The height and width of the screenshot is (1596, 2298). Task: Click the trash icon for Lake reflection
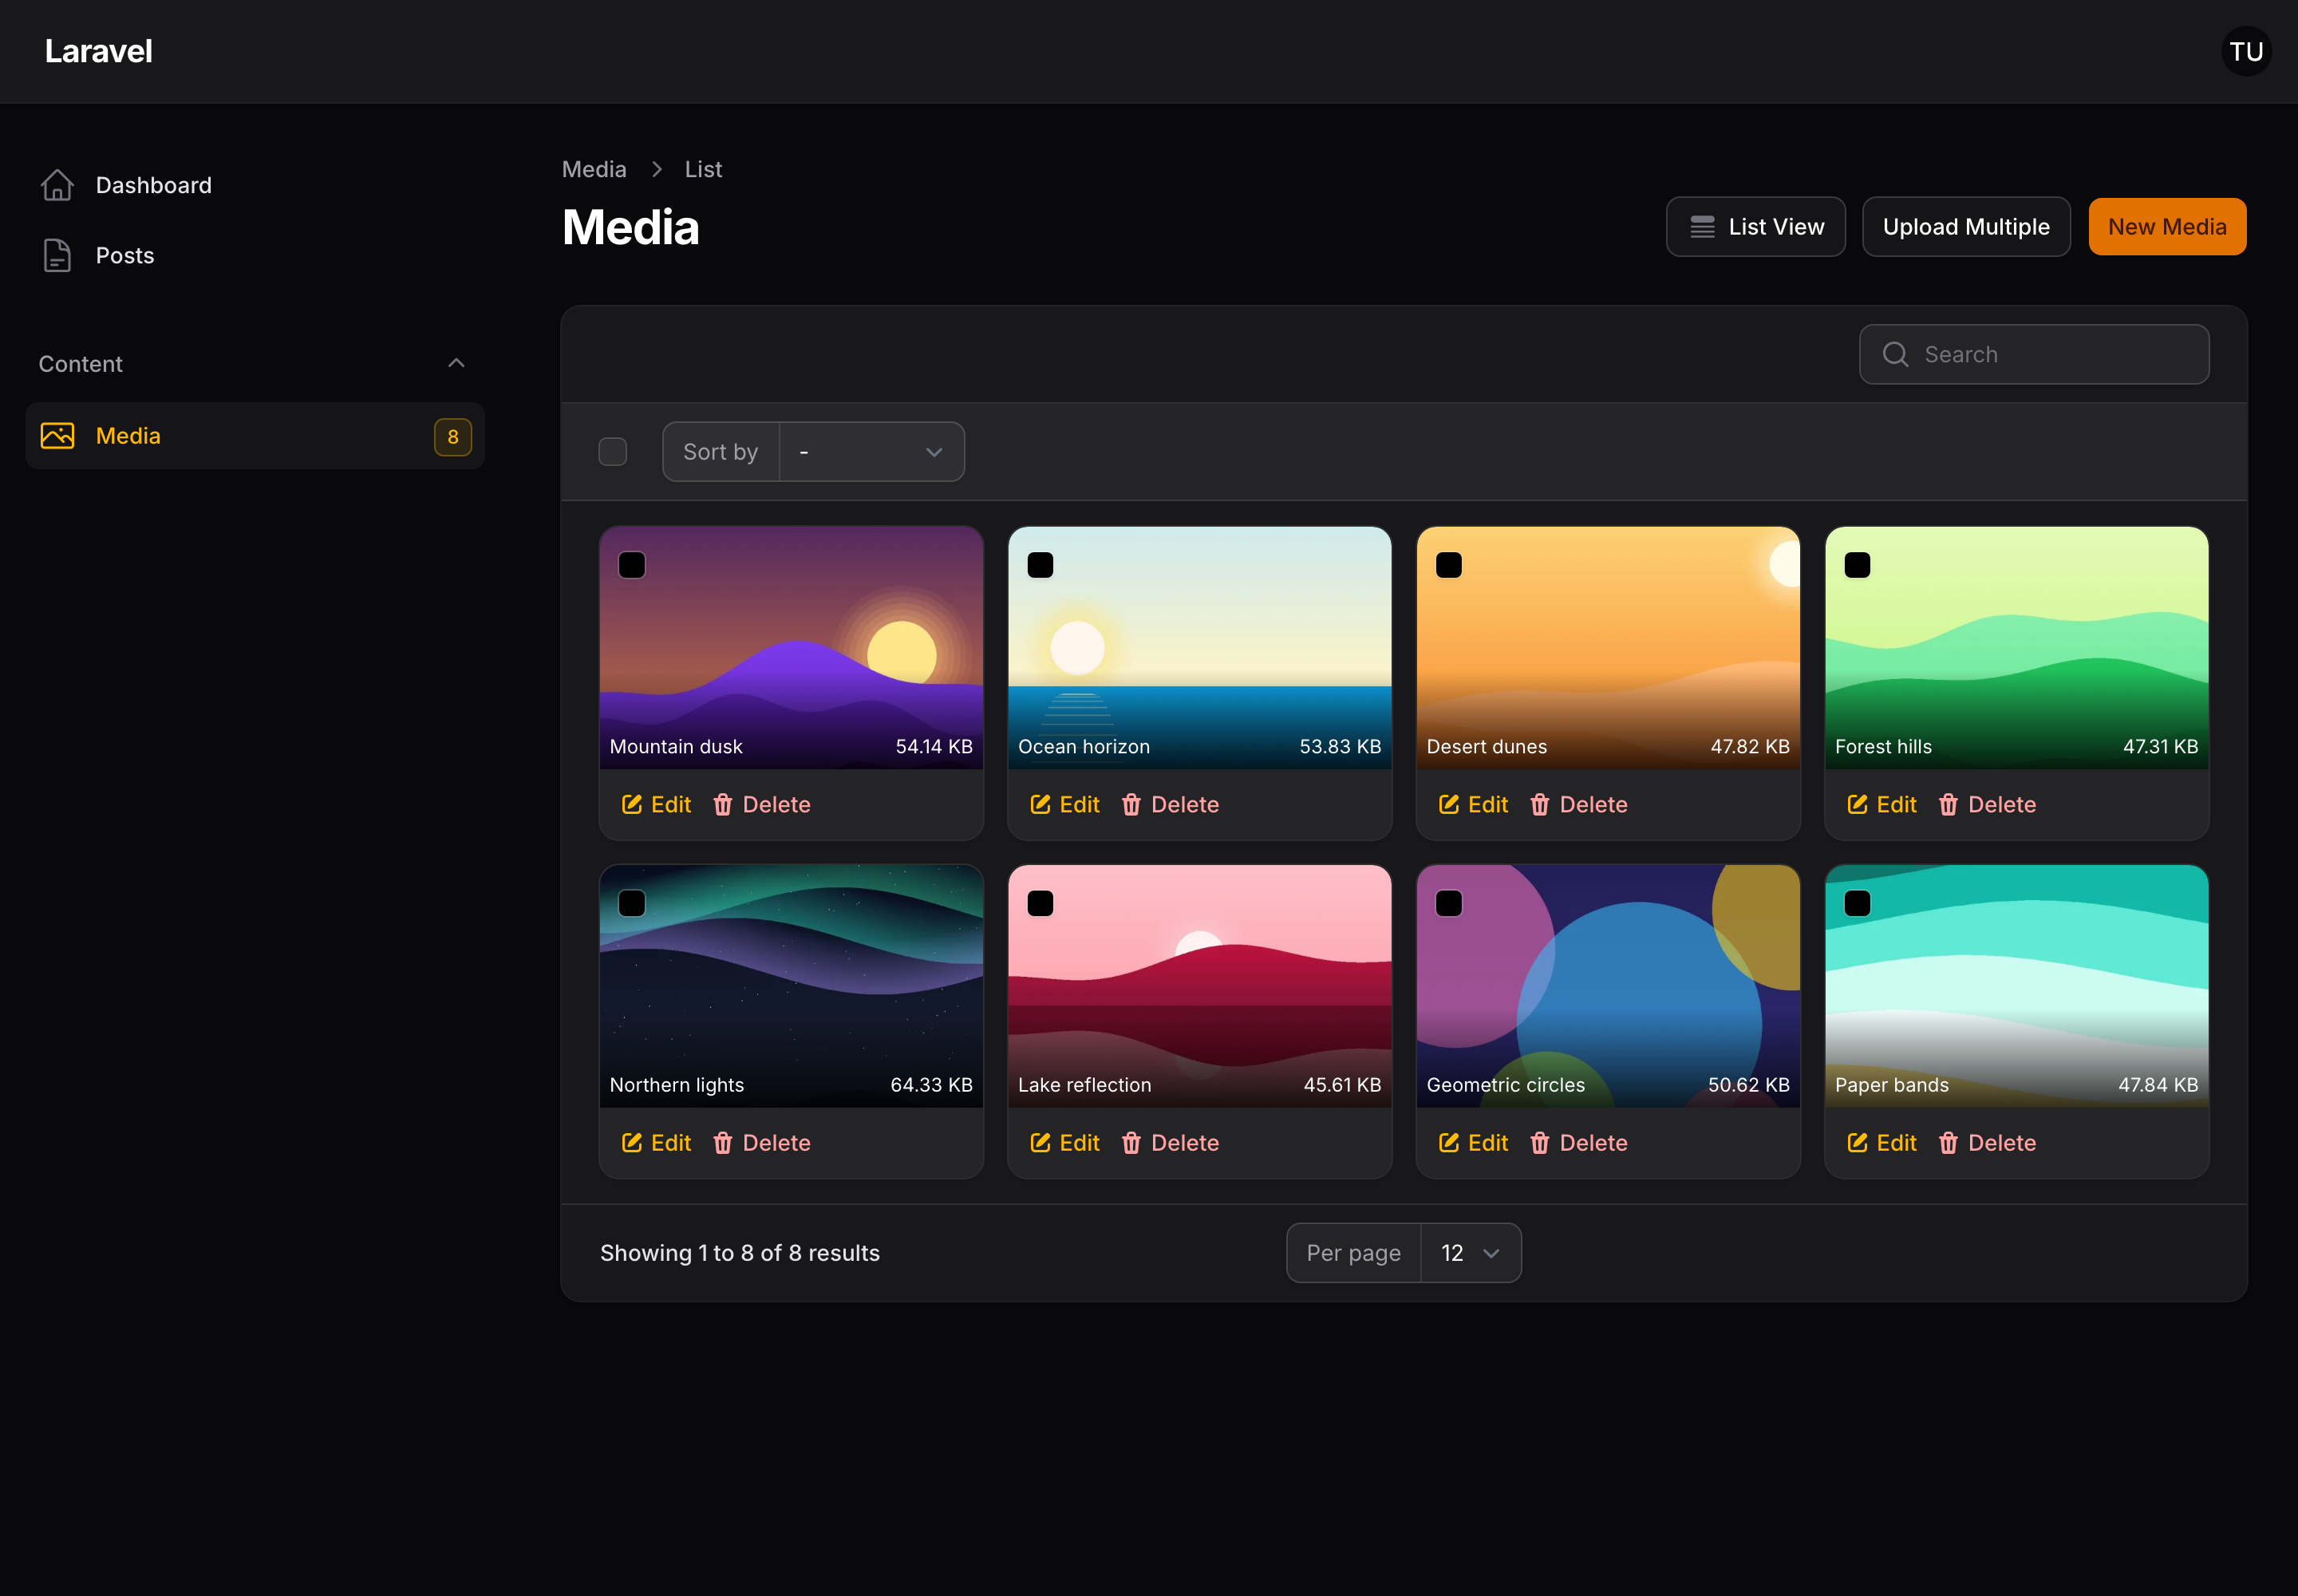(1131, 1142)
